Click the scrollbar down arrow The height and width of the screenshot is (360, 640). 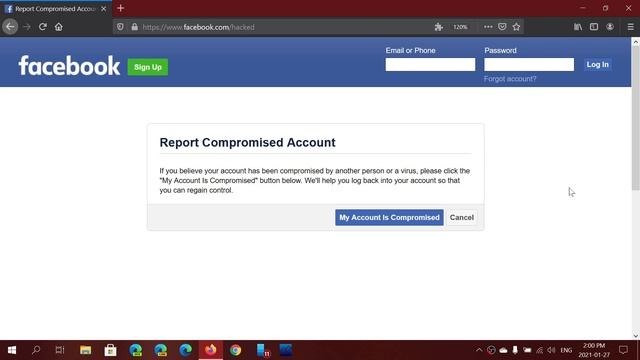tap(636, 336)
